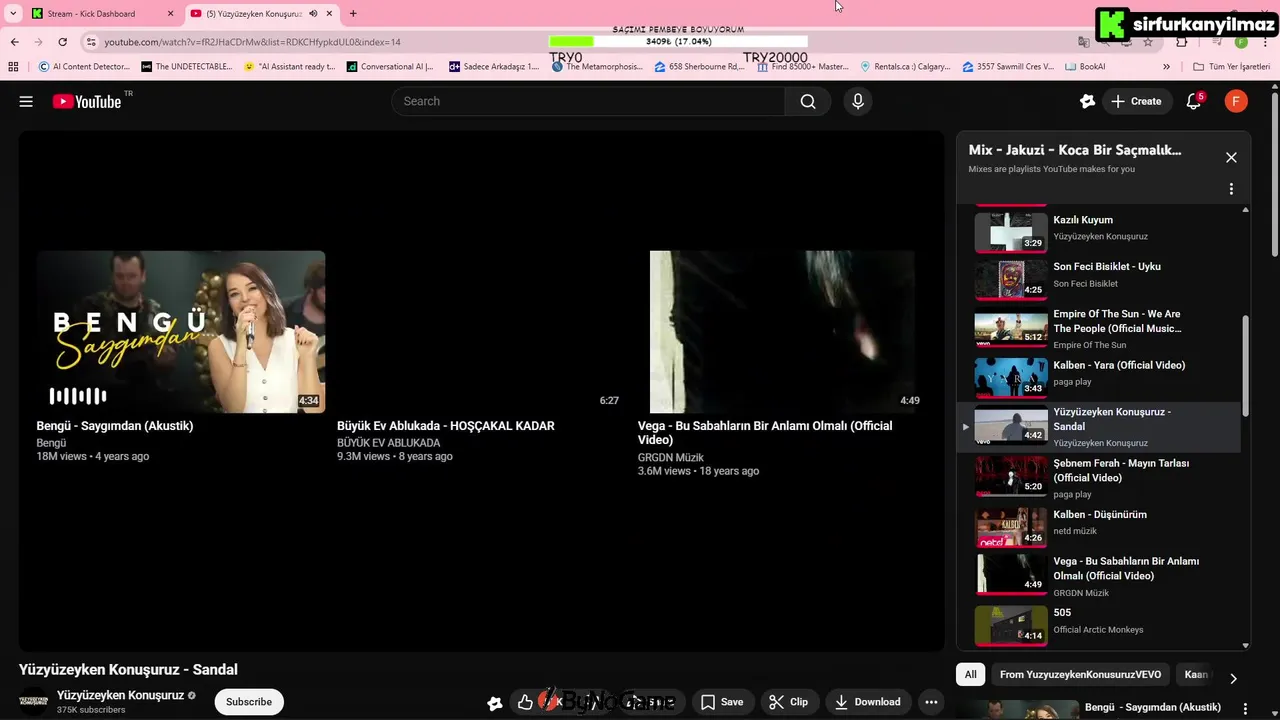Subscribe to Yüzyüzeyken Konuşuruz channel
This screenshot has height=720, width=1280.
249,702
